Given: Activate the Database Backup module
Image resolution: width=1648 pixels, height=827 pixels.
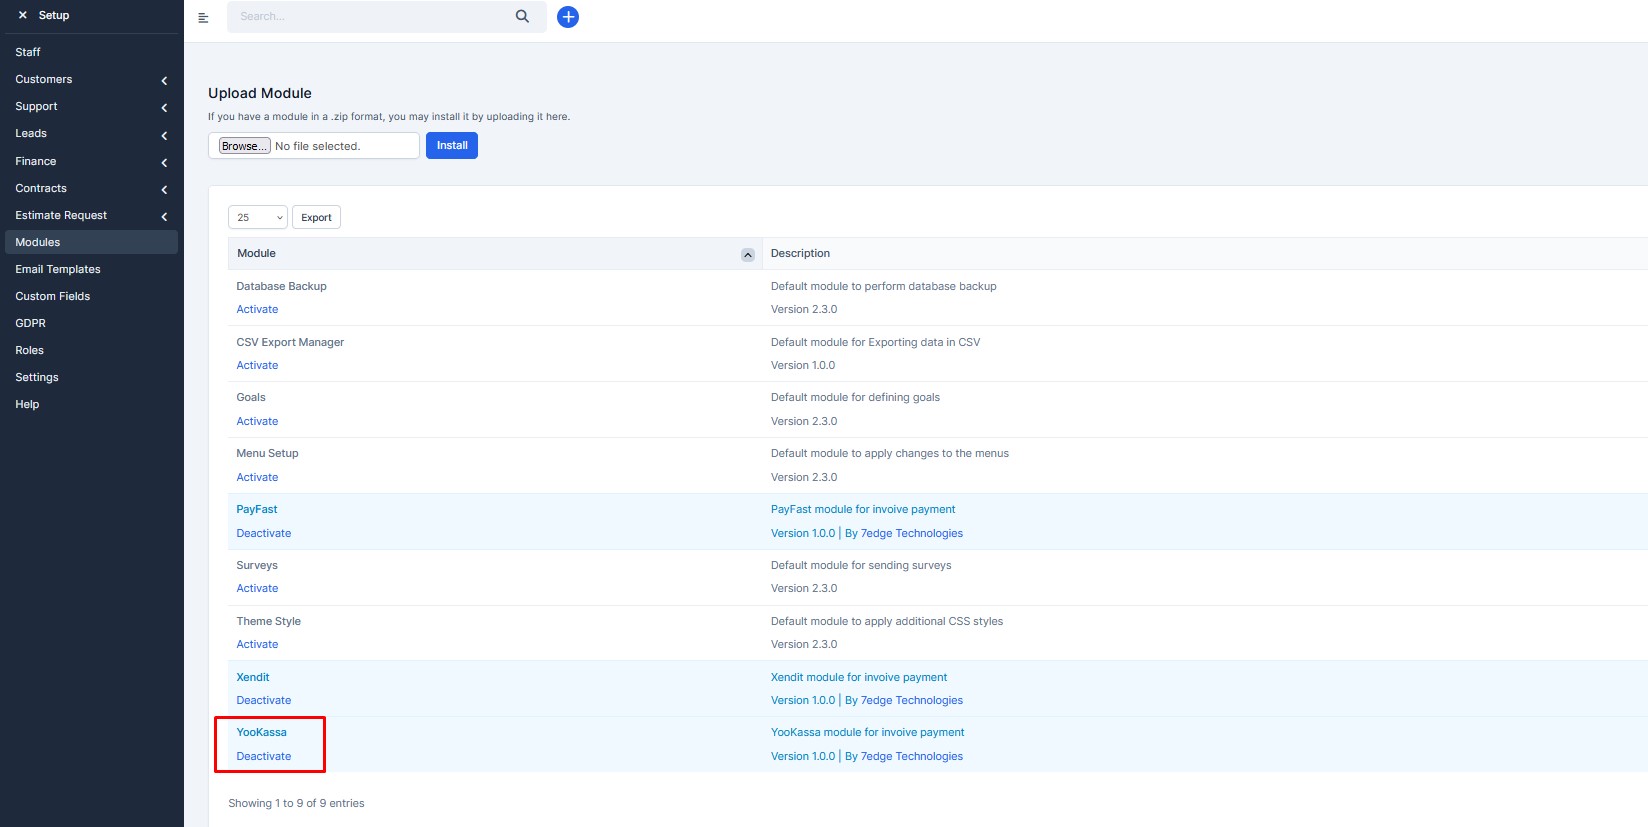Looking at the screenshot, I should [x=257, y=309].
